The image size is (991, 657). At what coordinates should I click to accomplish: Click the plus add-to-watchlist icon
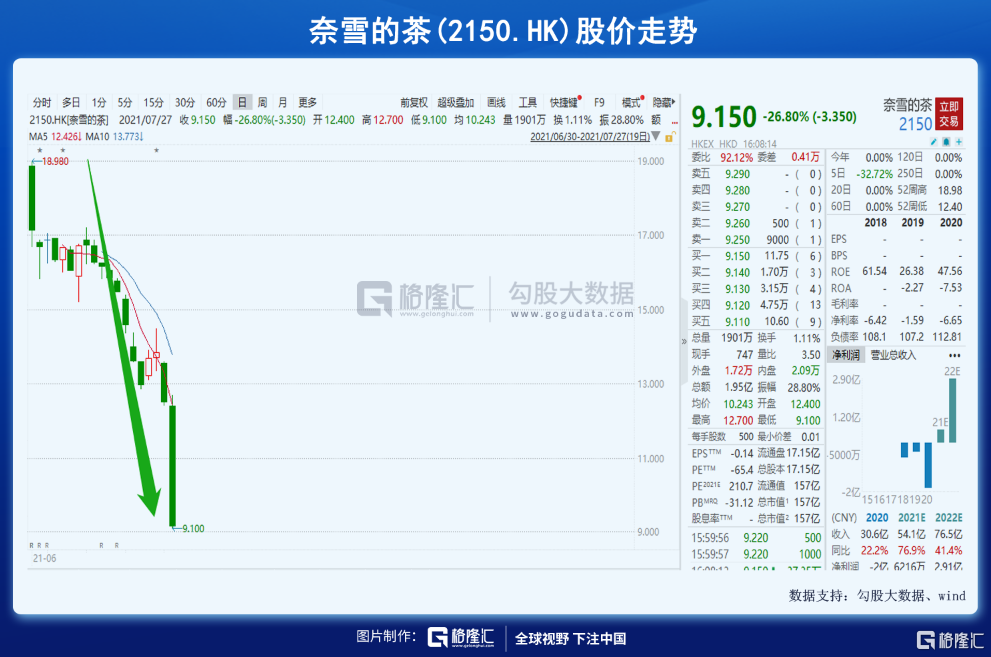958,142
